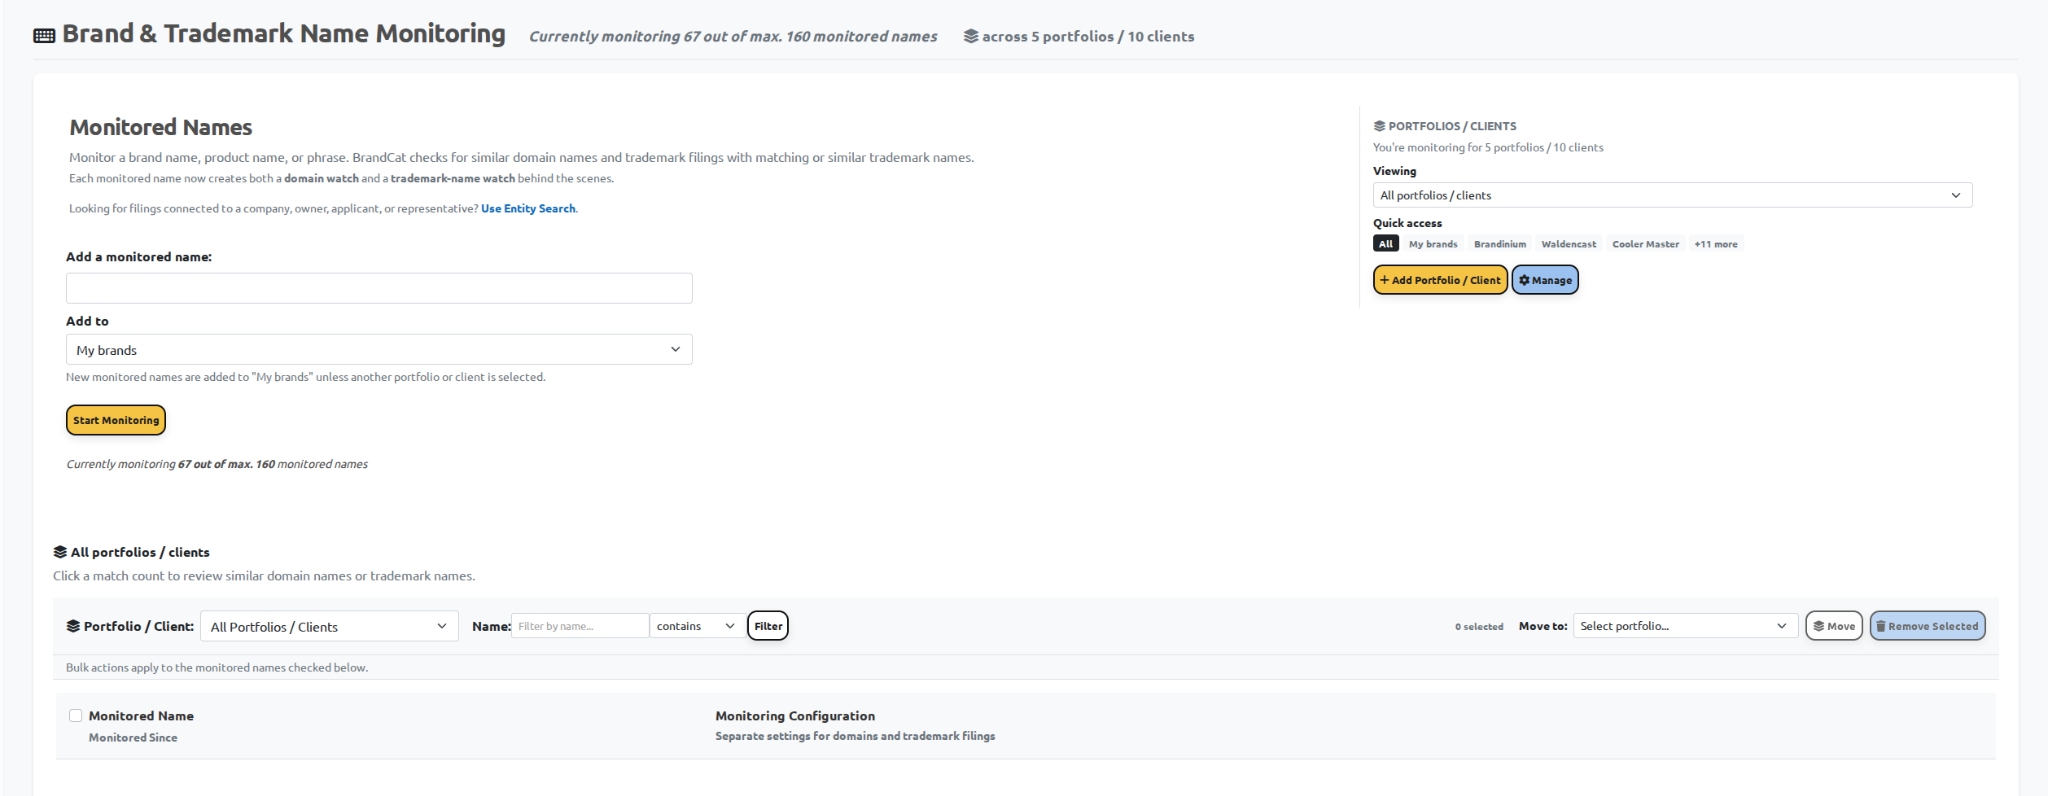The height and width of the screenshot is (796, 2048).
Task: Open the Viewing portfolios dropdown
Action: point(1672,195)
